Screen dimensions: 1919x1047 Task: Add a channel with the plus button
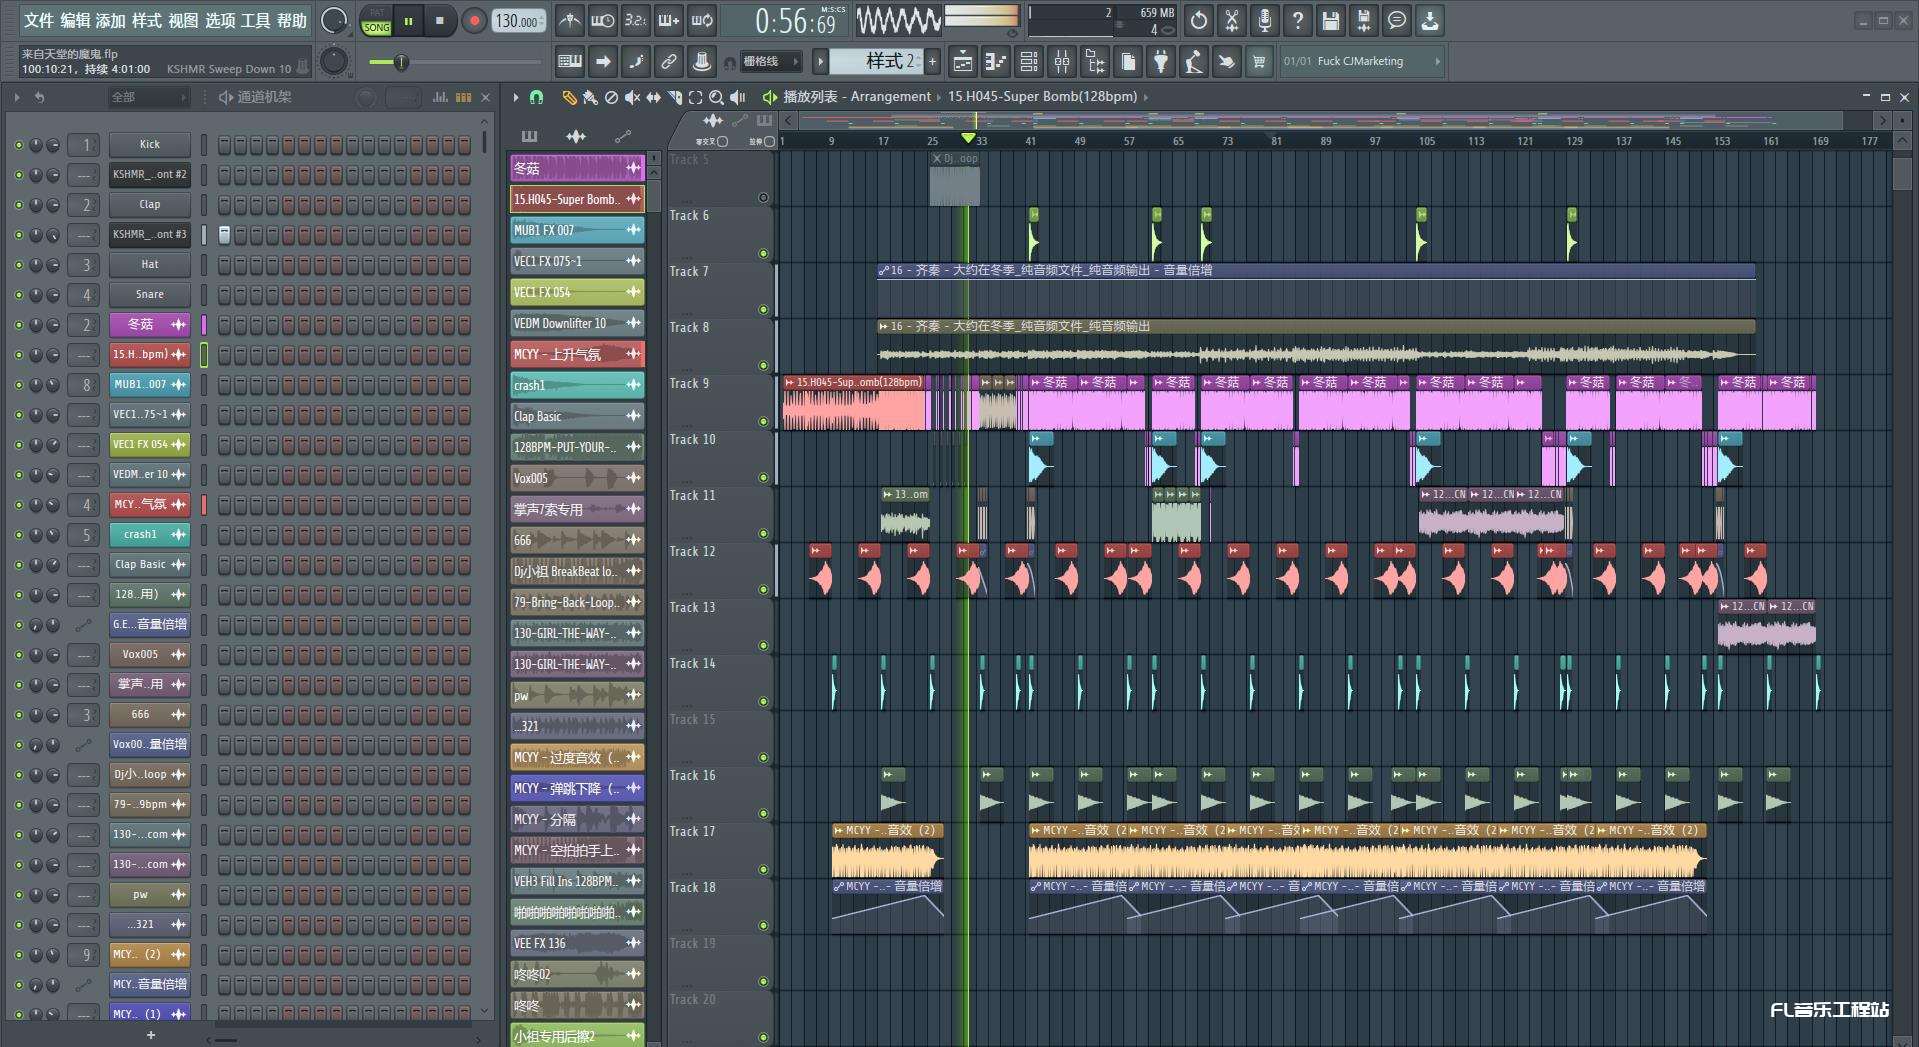pyautogui.click(x=151, y=1035)
